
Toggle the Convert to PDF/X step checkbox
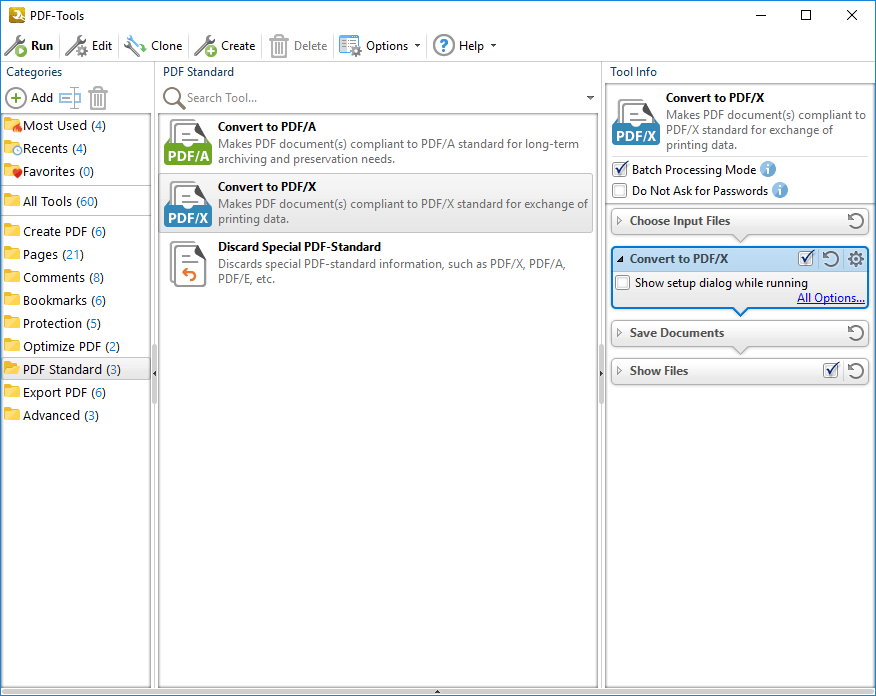[x=806, y=258]
